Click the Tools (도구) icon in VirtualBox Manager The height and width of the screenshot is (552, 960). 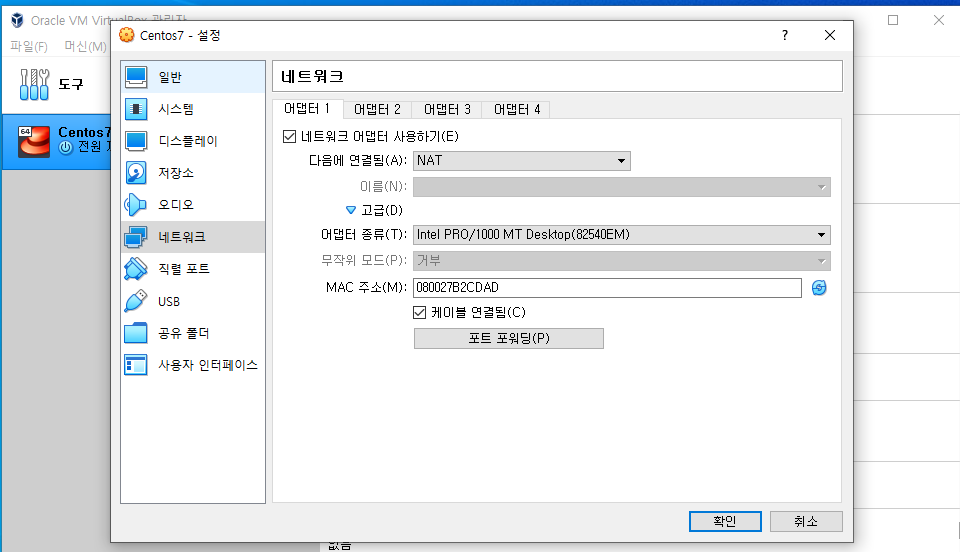click(34, 84)
